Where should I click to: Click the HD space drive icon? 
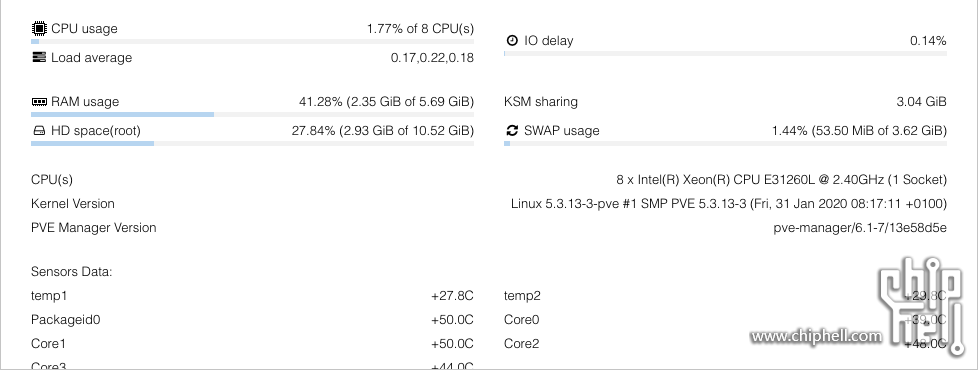click(39, 131)
